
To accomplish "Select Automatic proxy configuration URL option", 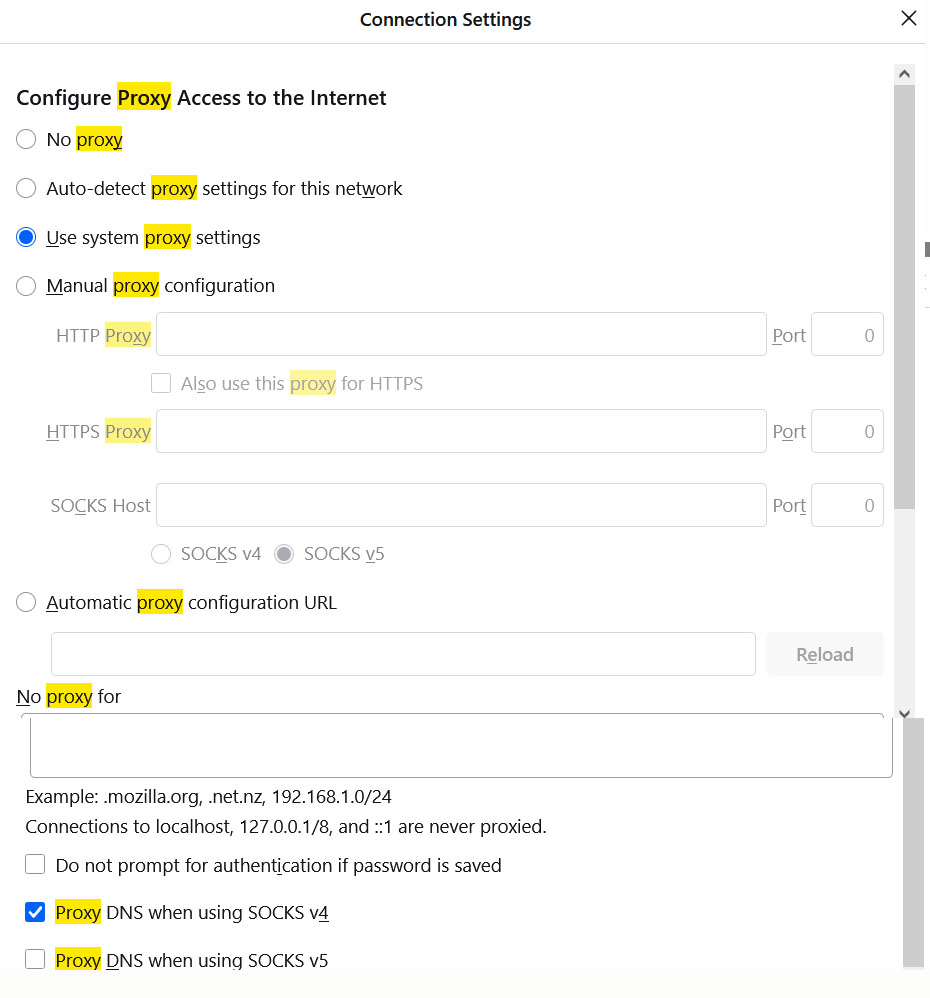I will click(x=27, y=603).
